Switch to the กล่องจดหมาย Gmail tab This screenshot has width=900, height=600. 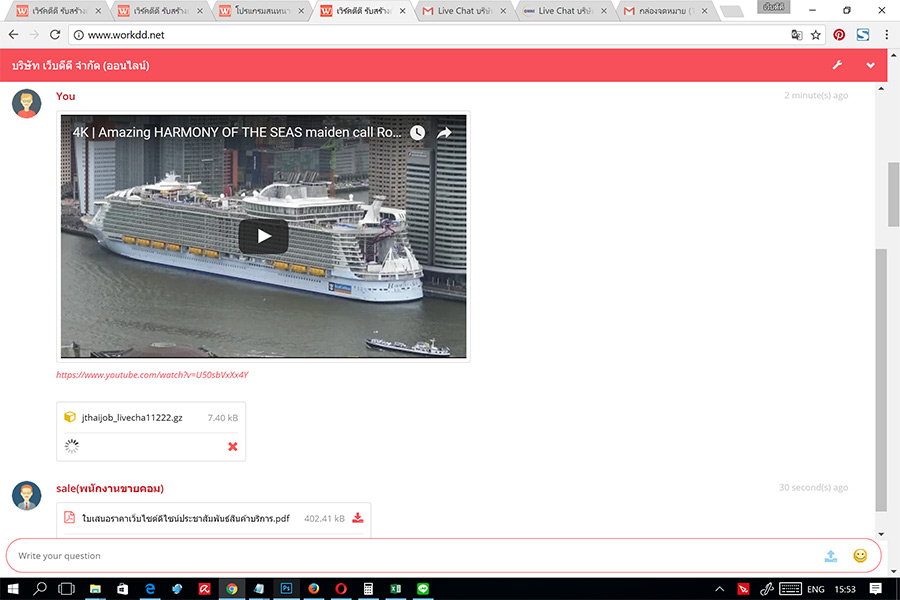coord(666,11)
